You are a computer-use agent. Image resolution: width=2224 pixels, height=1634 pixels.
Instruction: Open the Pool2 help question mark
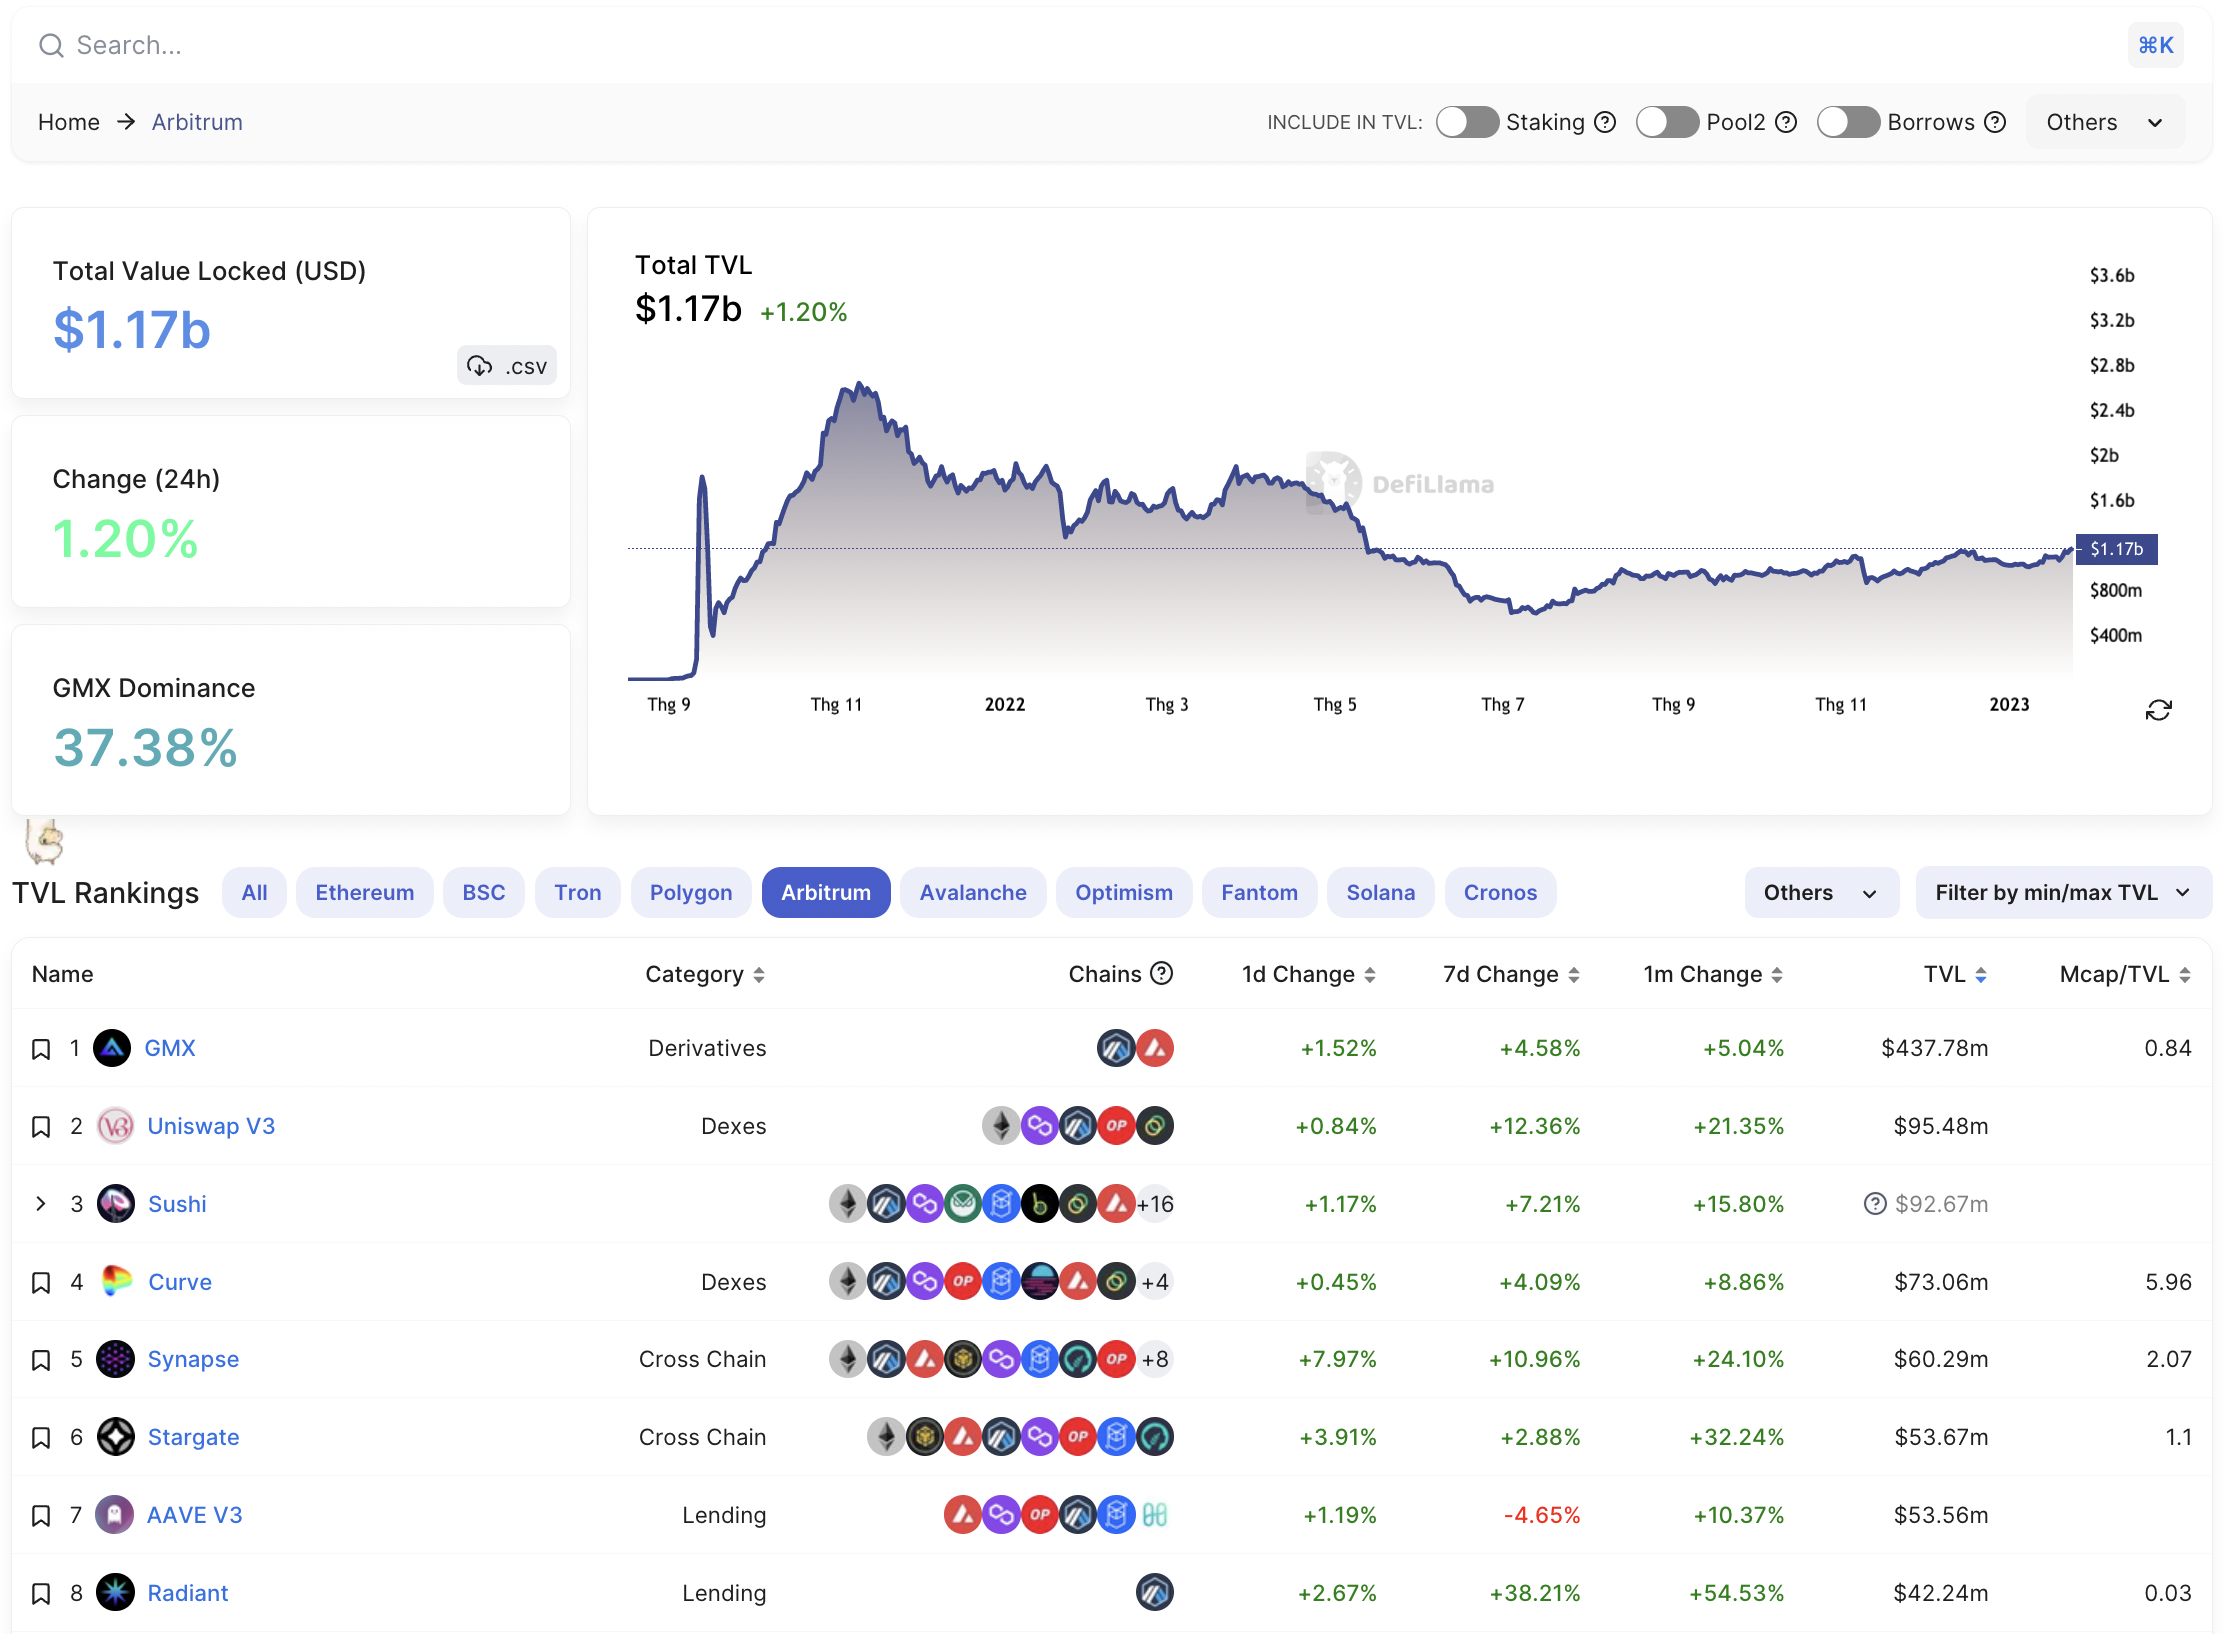pyautogui.click(x=1786, y=122)
